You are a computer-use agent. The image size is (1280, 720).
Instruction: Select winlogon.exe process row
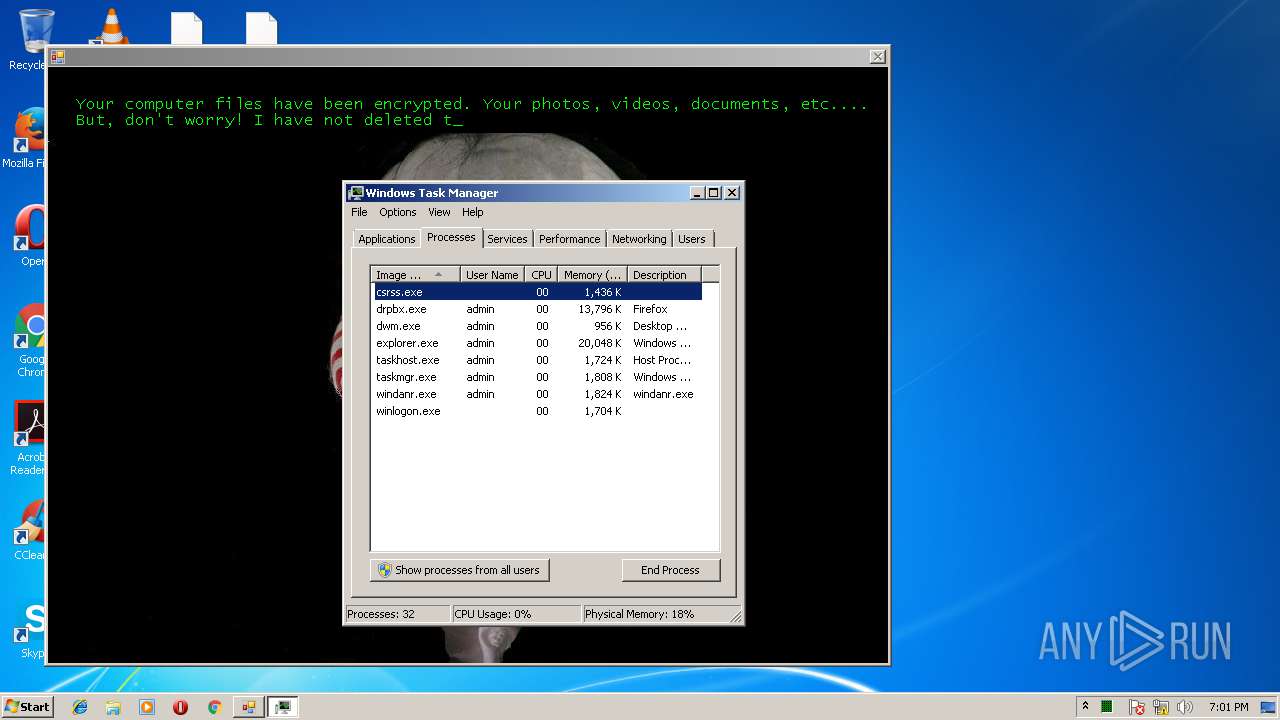coord(537,411)
